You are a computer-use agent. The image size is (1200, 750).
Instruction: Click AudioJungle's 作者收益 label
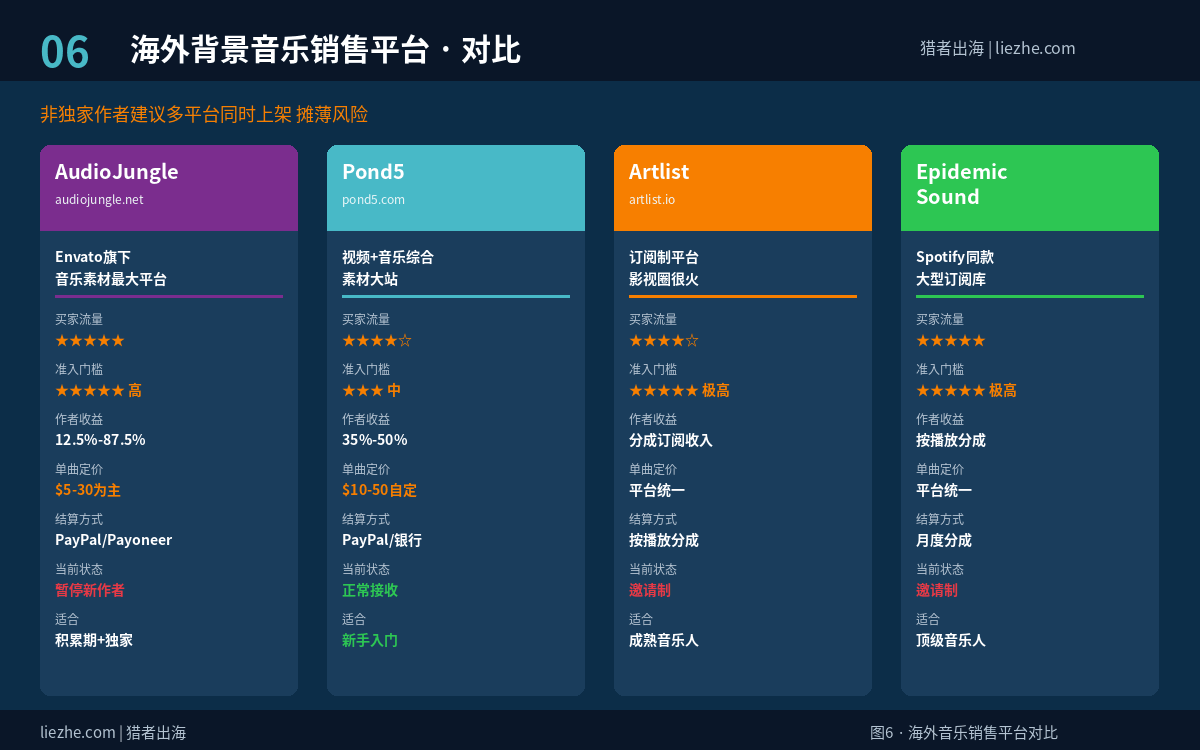pyautogui.click(x=79, y=419)
